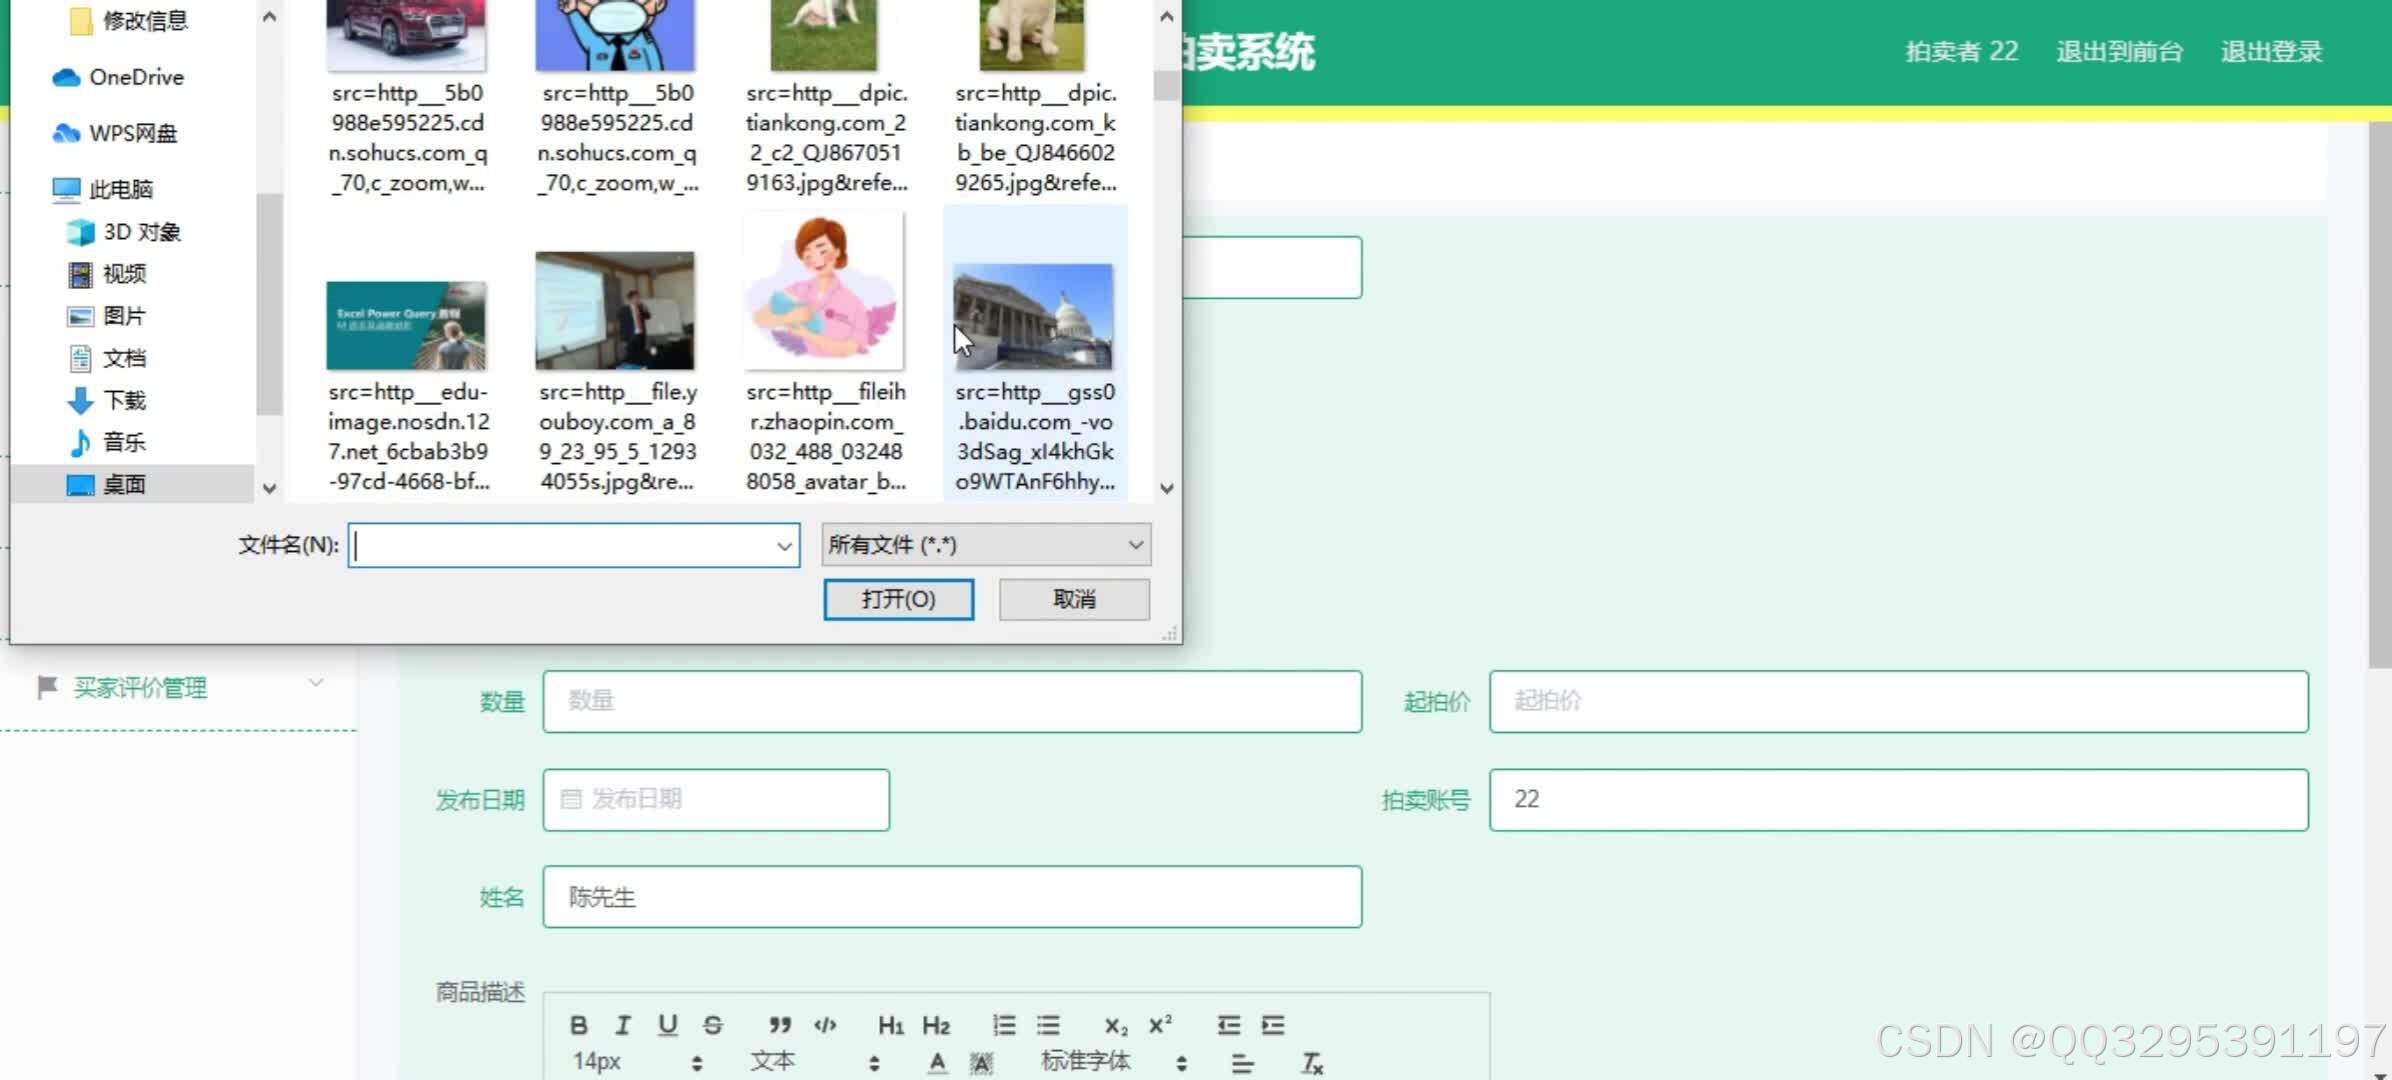Click the file list scroll-up arrow
Viewport: 2392px width, 1080px height.
point(1166,17)
